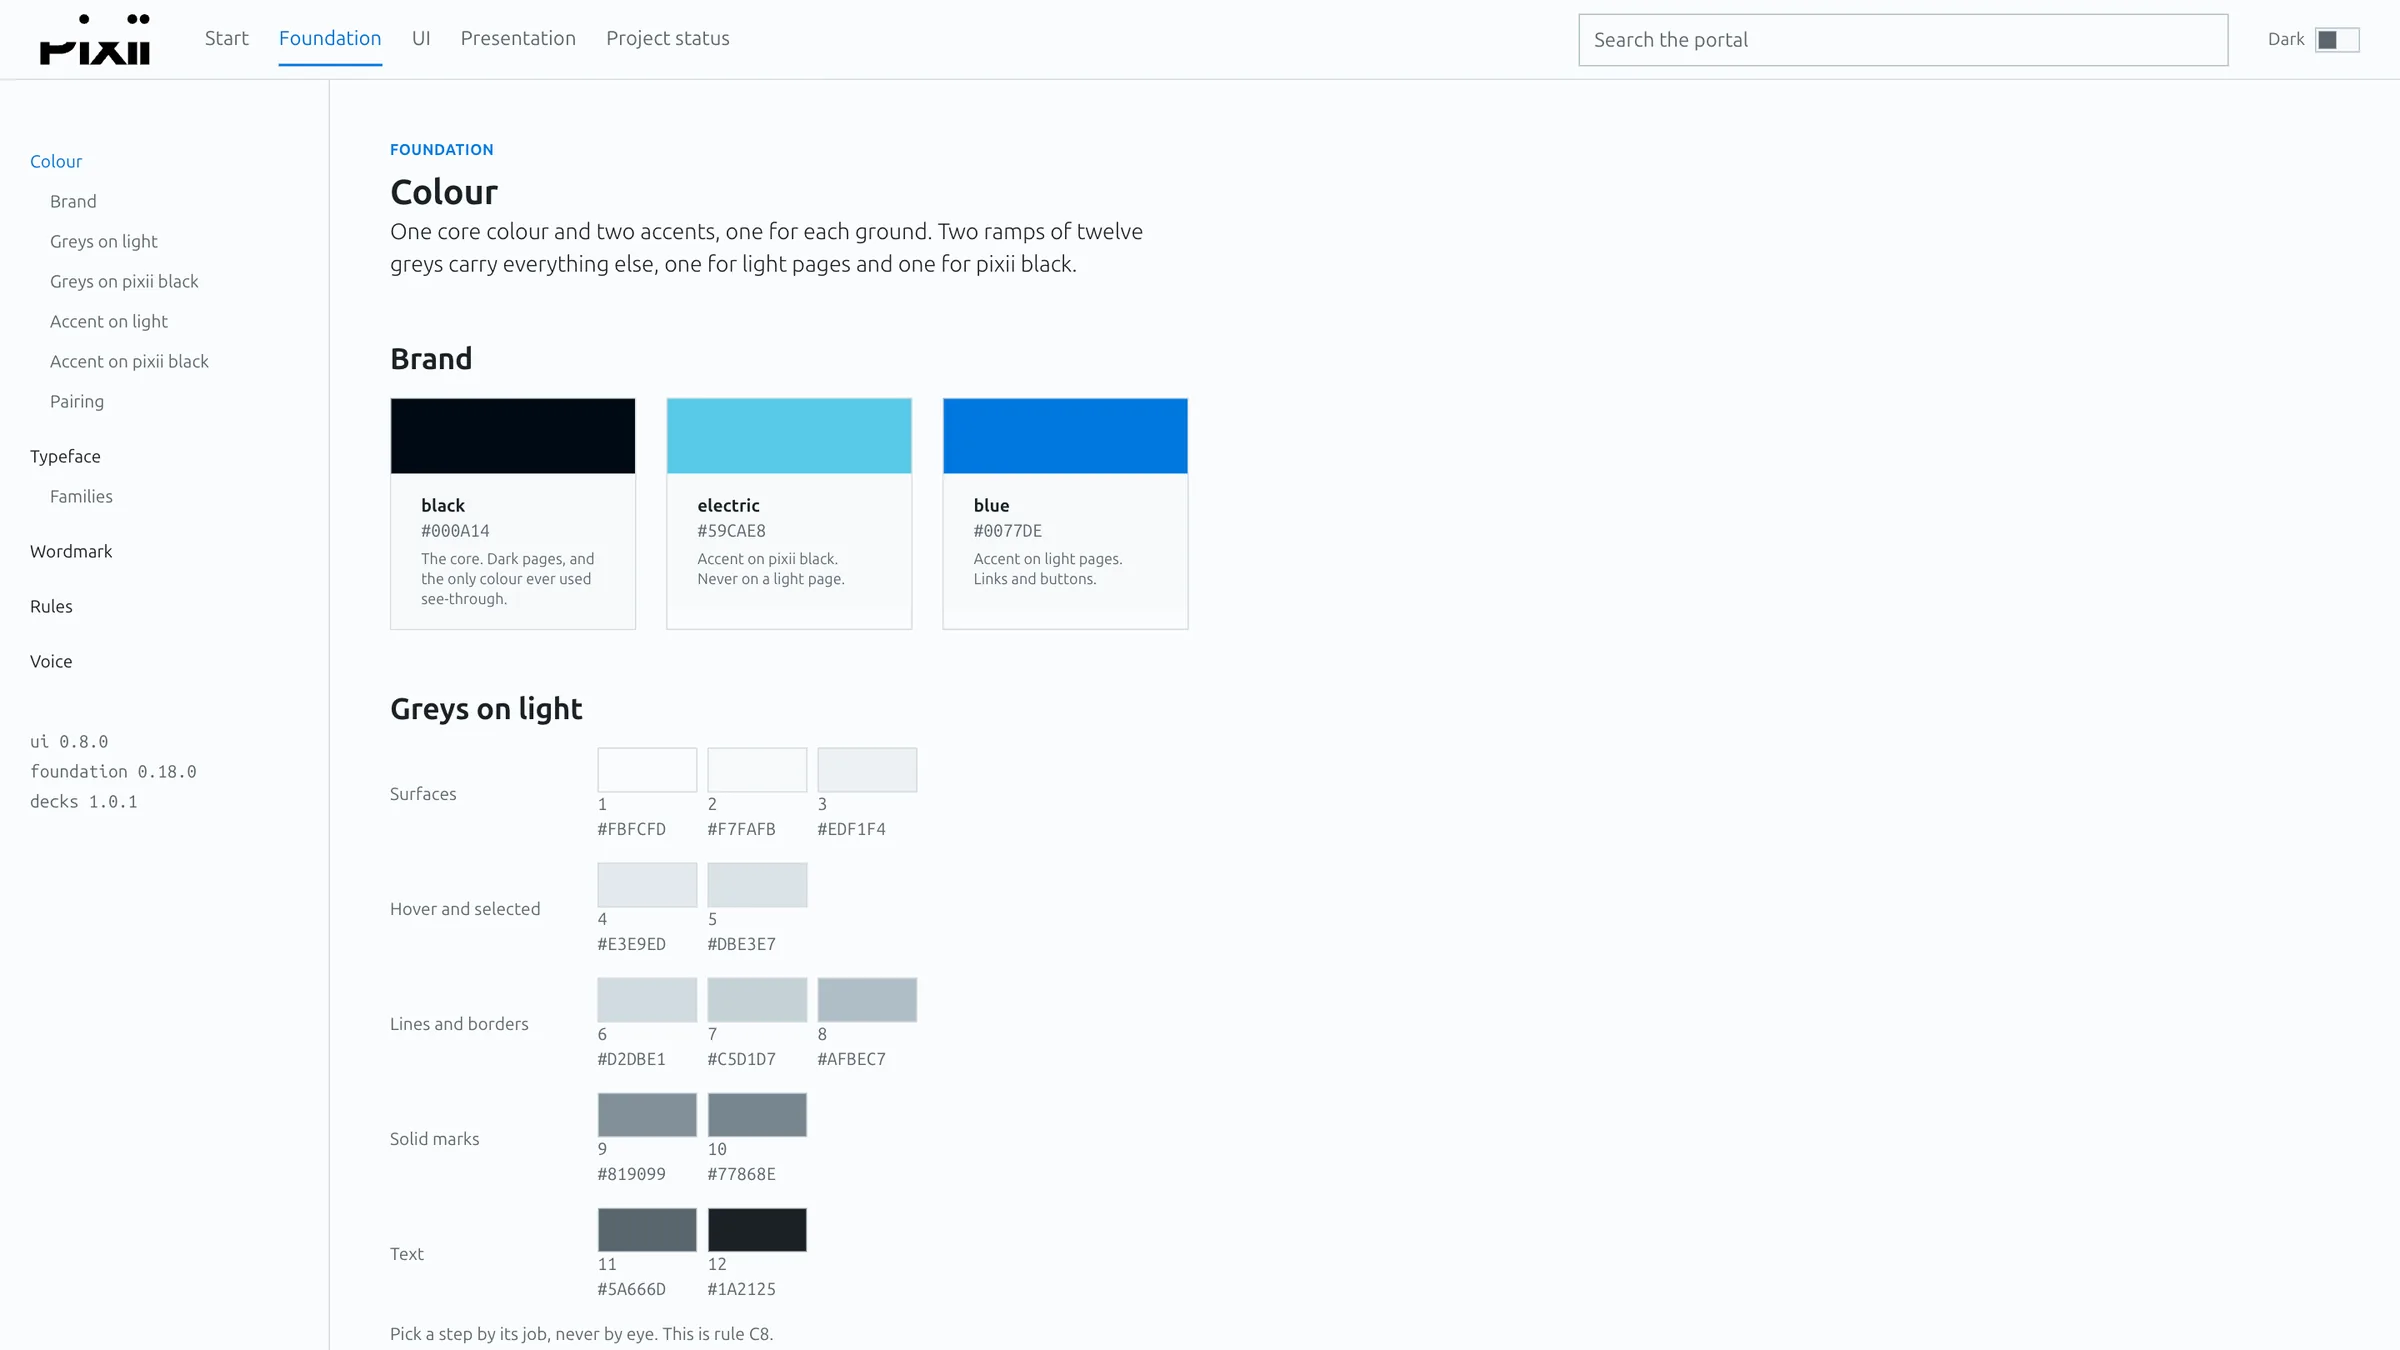Click the electric brand colour swatch
This screenshot has width=2400, height=1350.
pyautogui.click(x=789, y=436)
